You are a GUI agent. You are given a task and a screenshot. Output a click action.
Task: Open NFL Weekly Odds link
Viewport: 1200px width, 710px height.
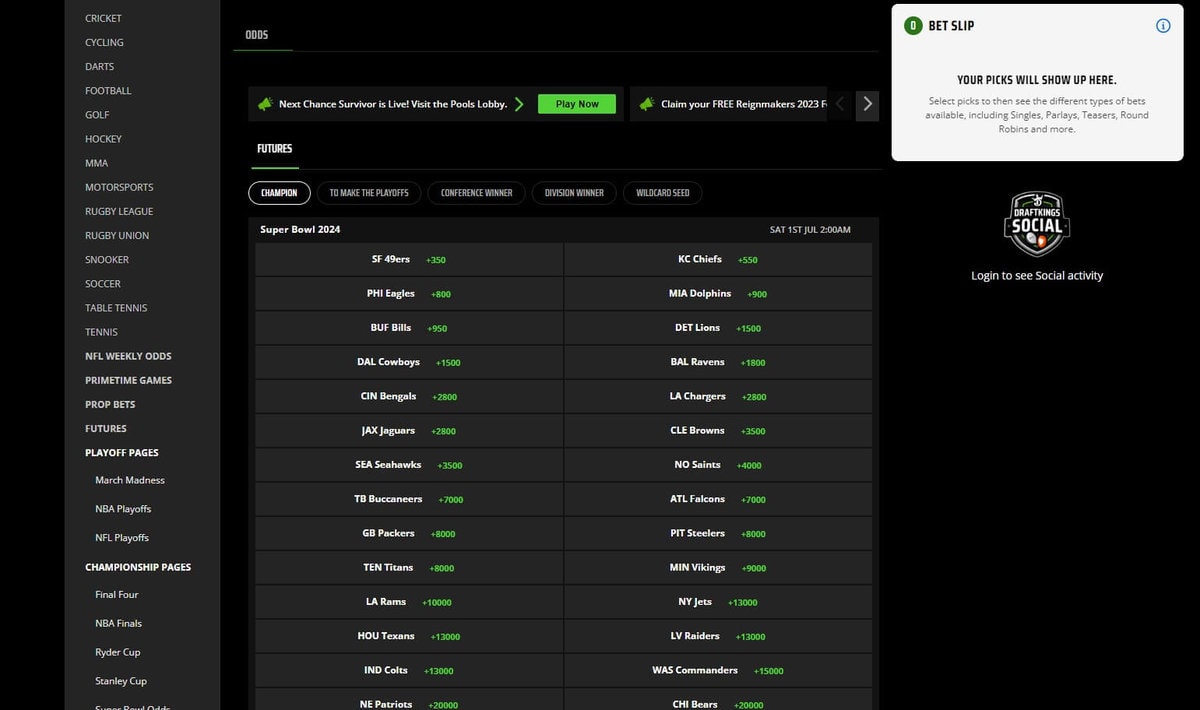point(128,356)
